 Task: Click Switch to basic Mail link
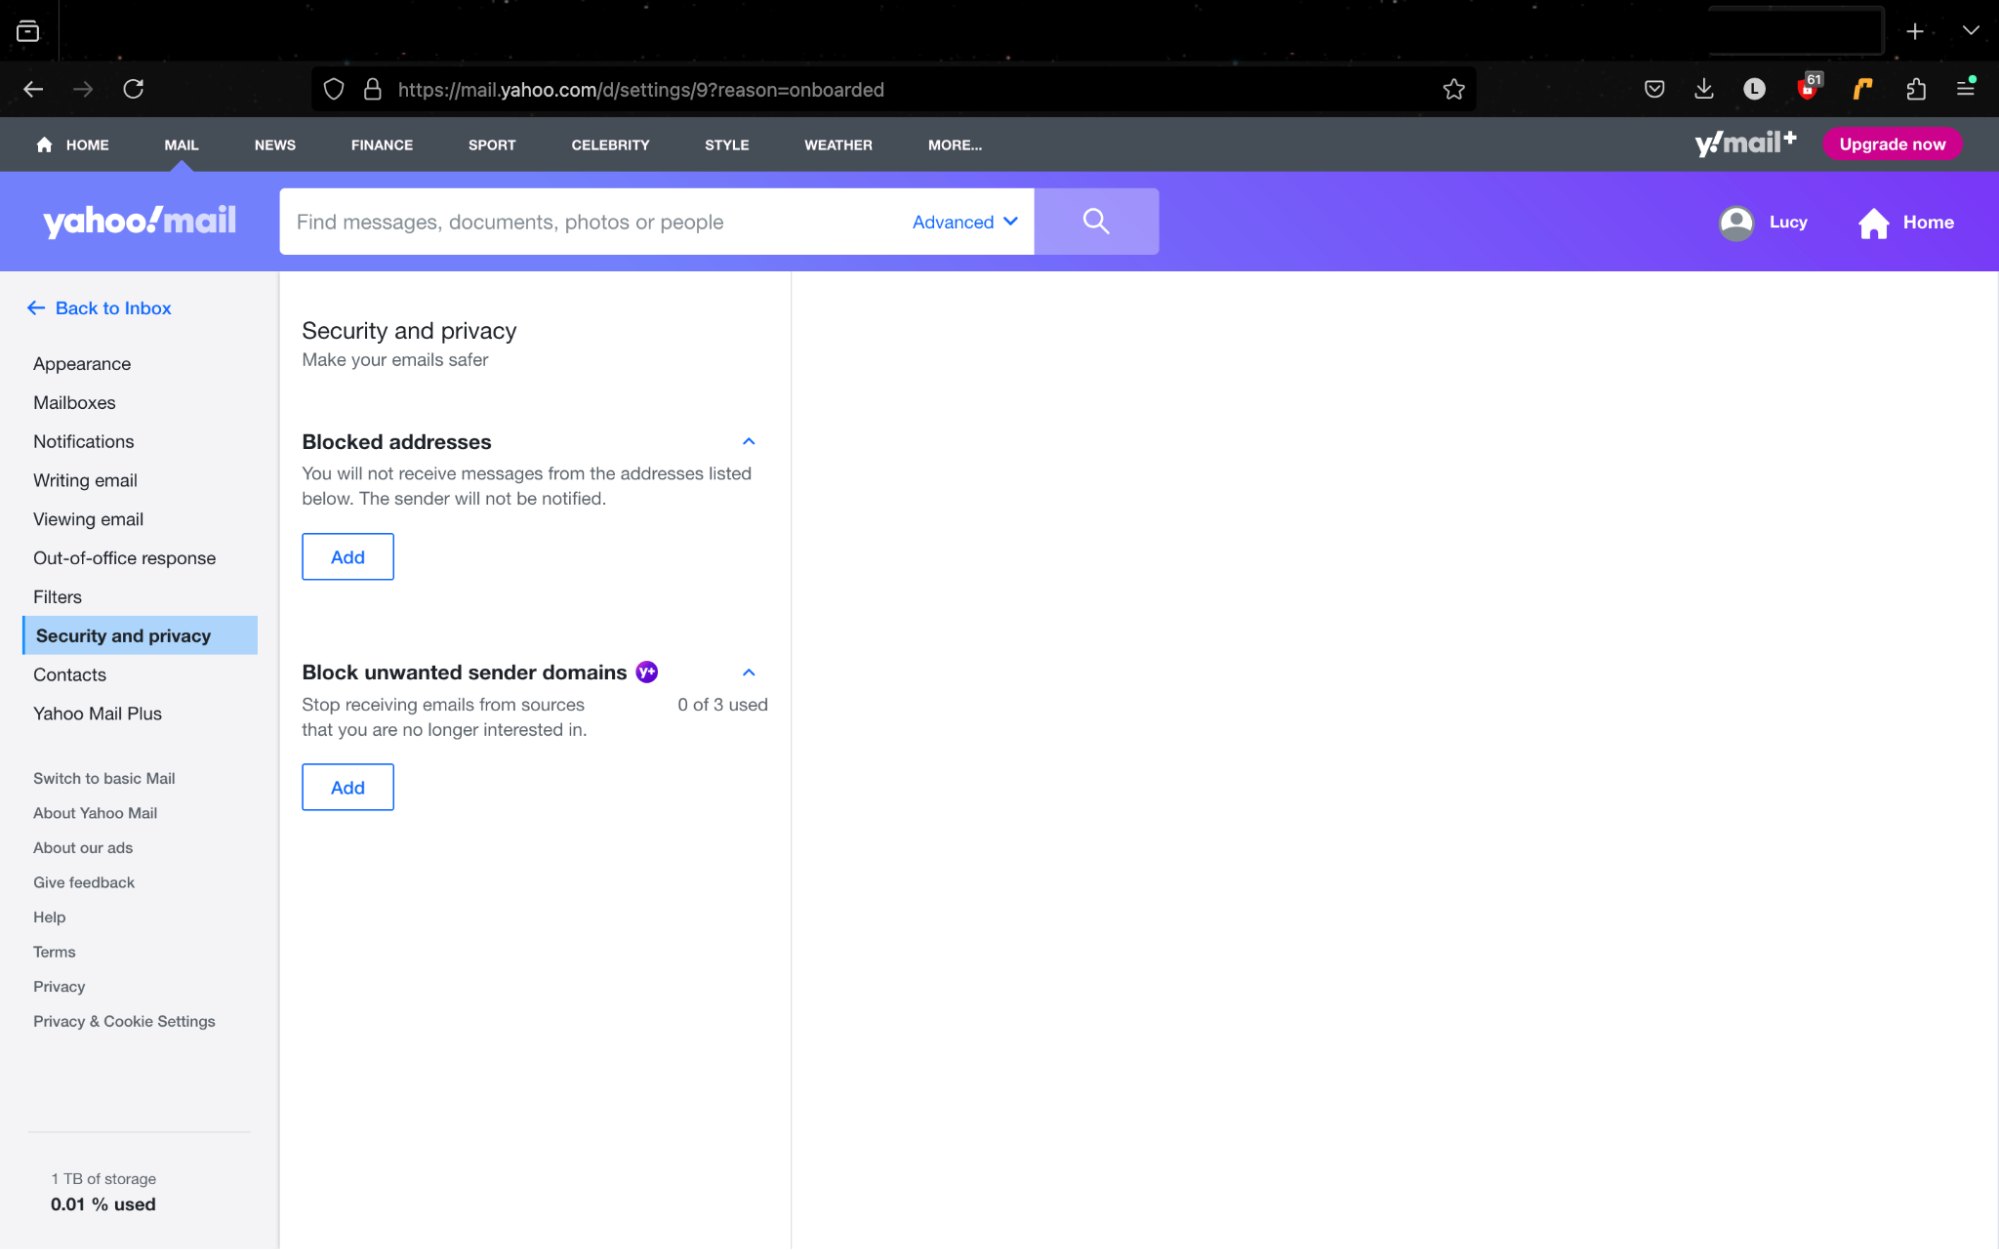(x=104, y=779)
